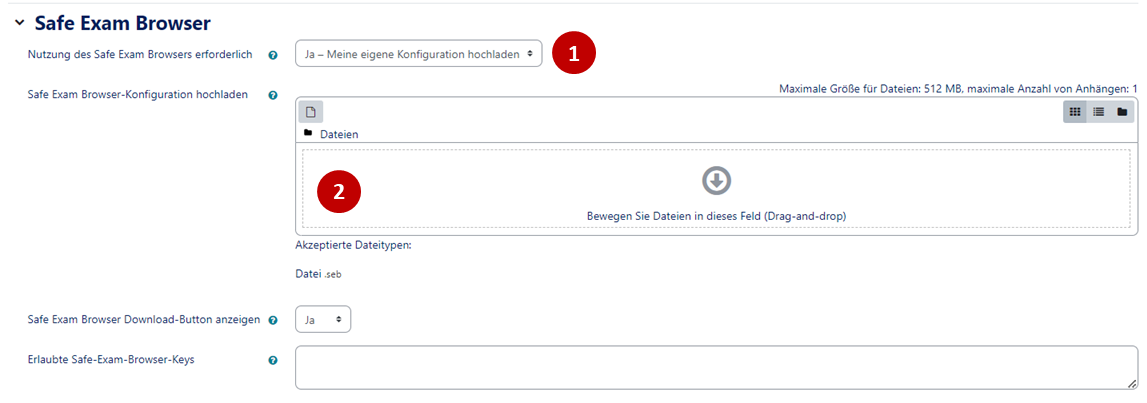
Task: Click the red number 2 marker
Action: [339, 192]
